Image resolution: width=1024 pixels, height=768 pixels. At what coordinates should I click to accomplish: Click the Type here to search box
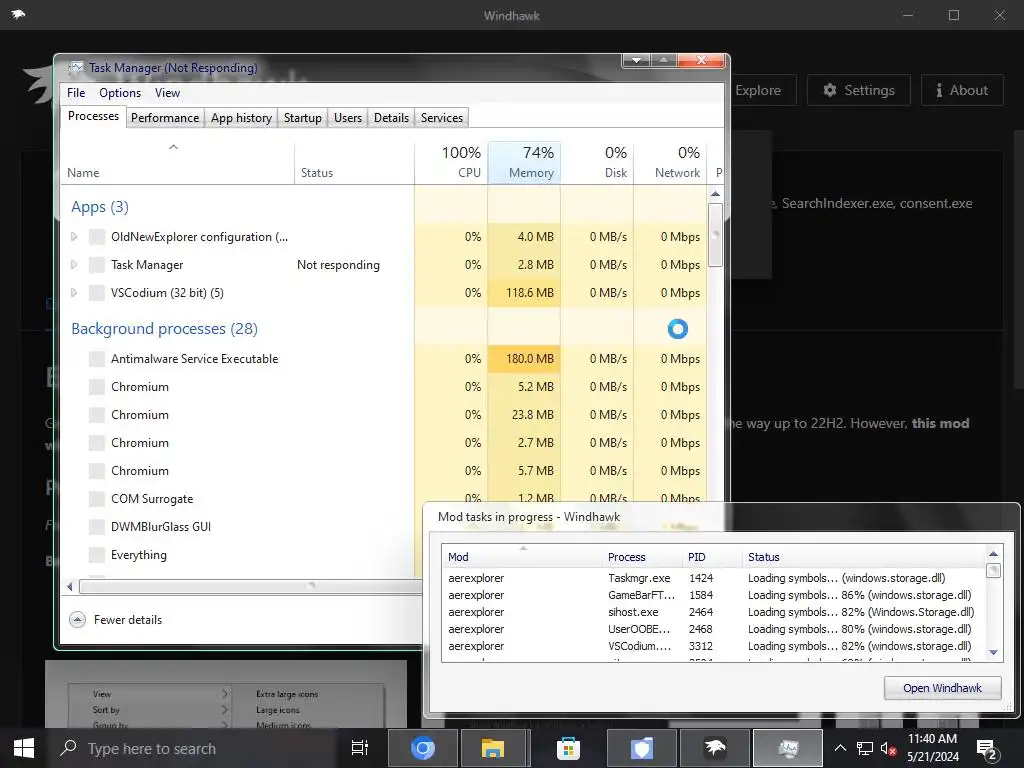pos(196,748)
